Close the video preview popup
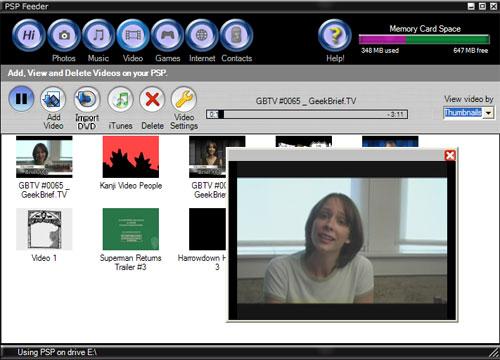Viewport: 500px width, 360px height. (450, 155)
